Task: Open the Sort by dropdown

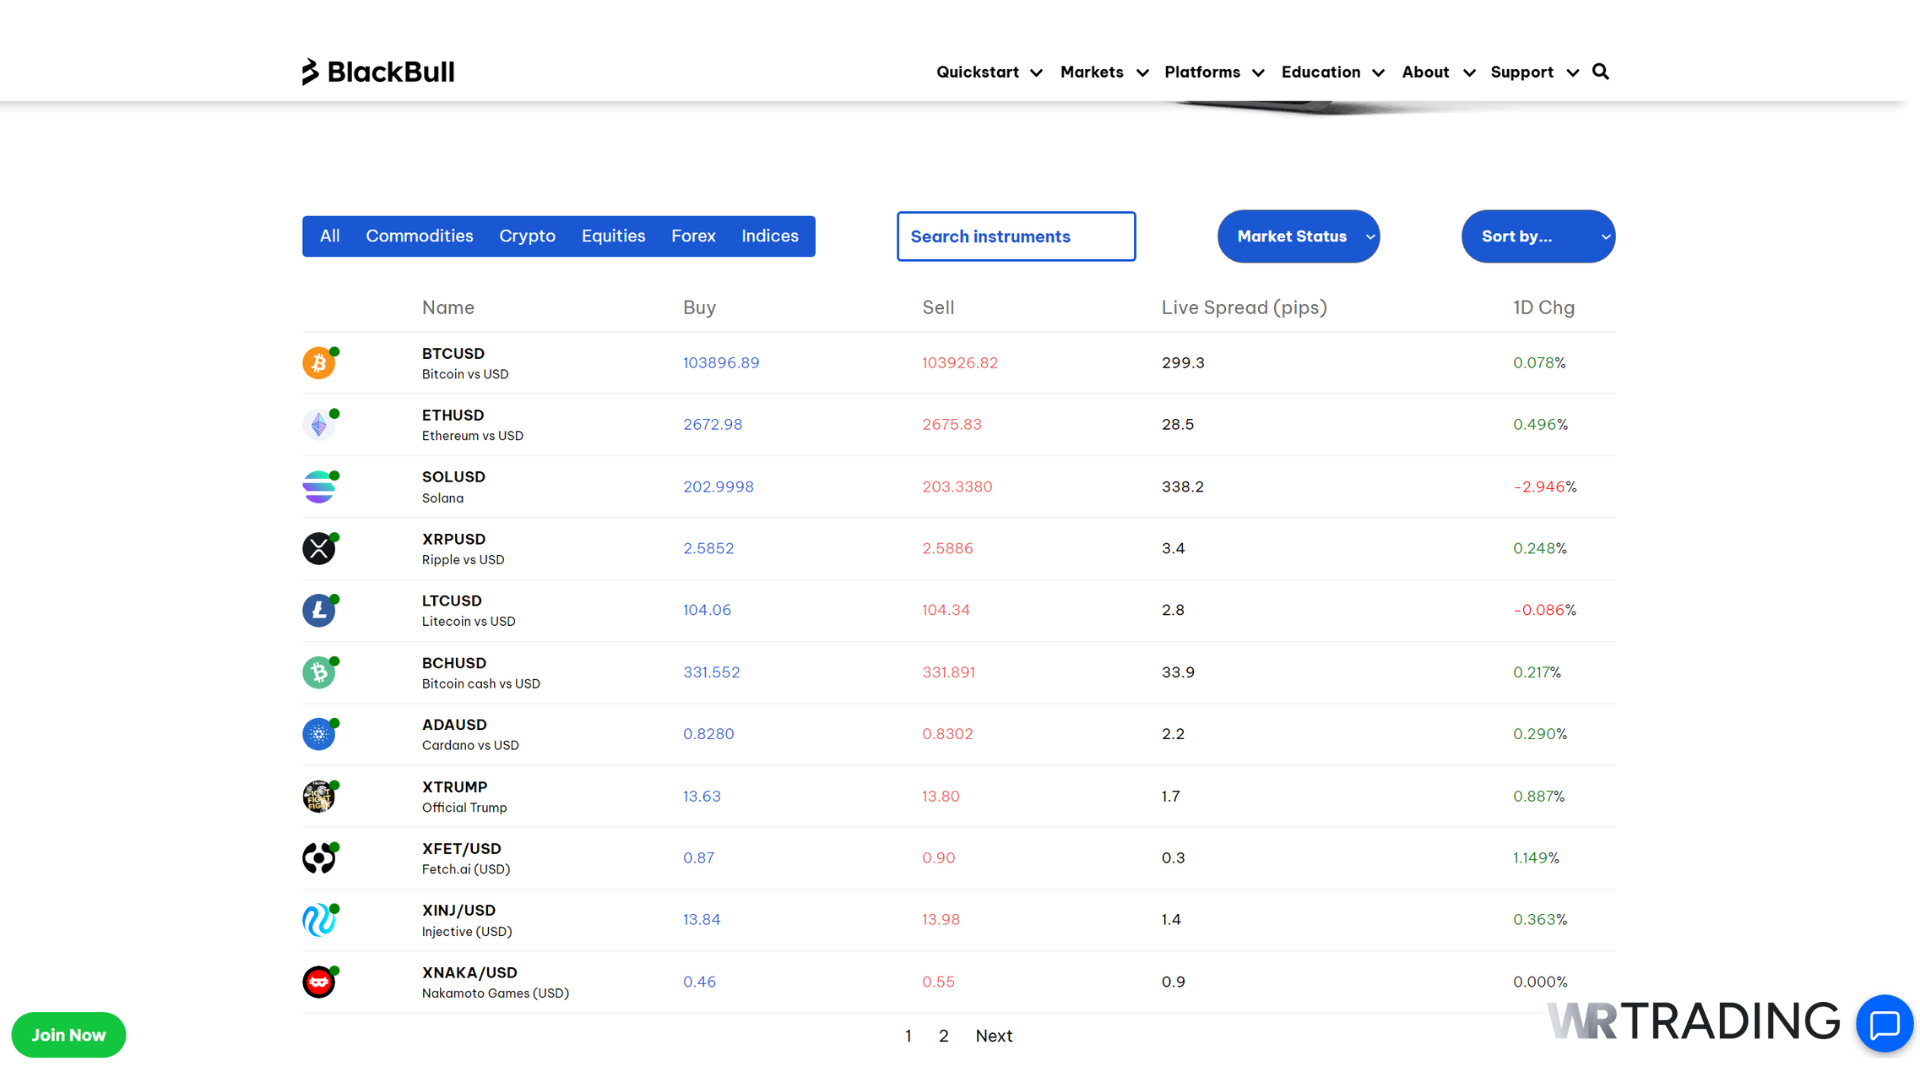Action: 1538,237
